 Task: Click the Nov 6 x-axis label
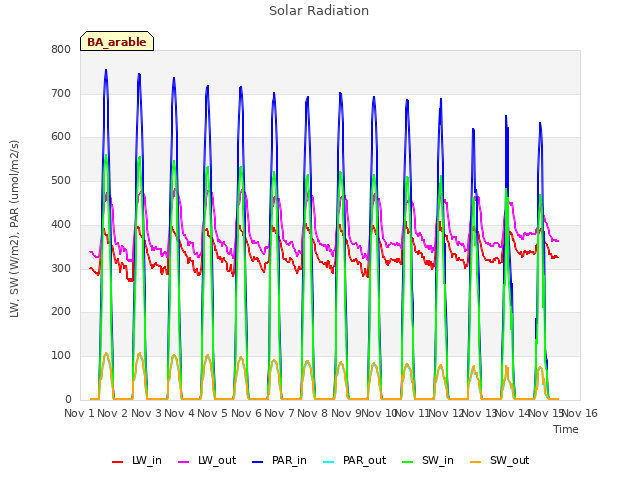pyautogui.click(x=246, y=413)
